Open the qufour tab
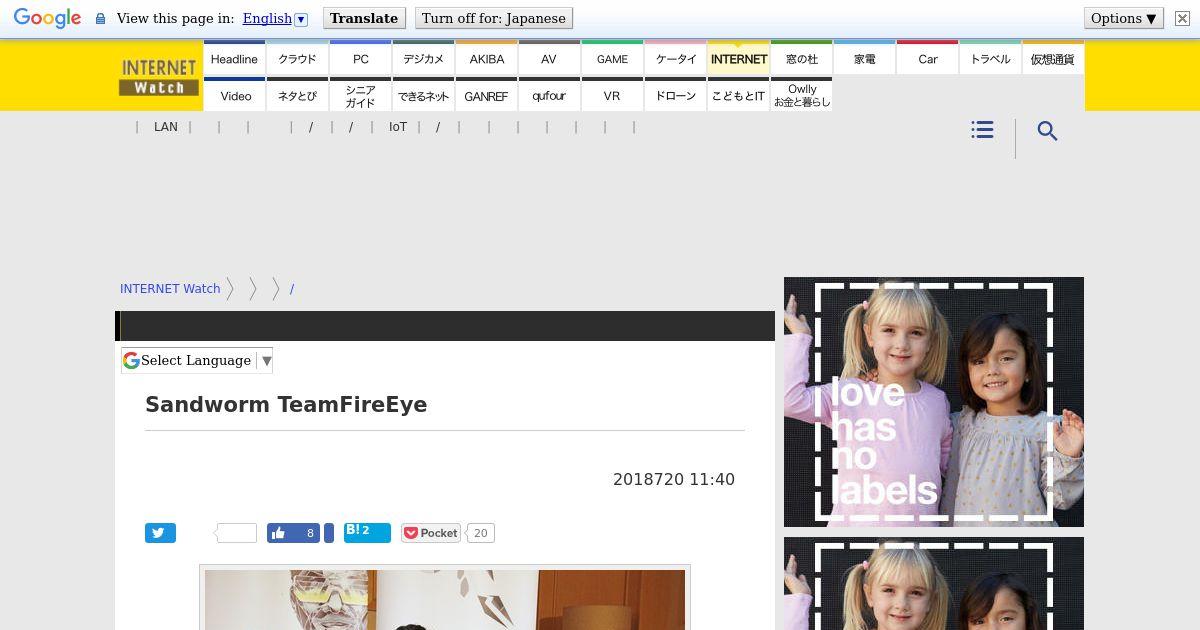Screen dimensions: 1200x630 549,95
